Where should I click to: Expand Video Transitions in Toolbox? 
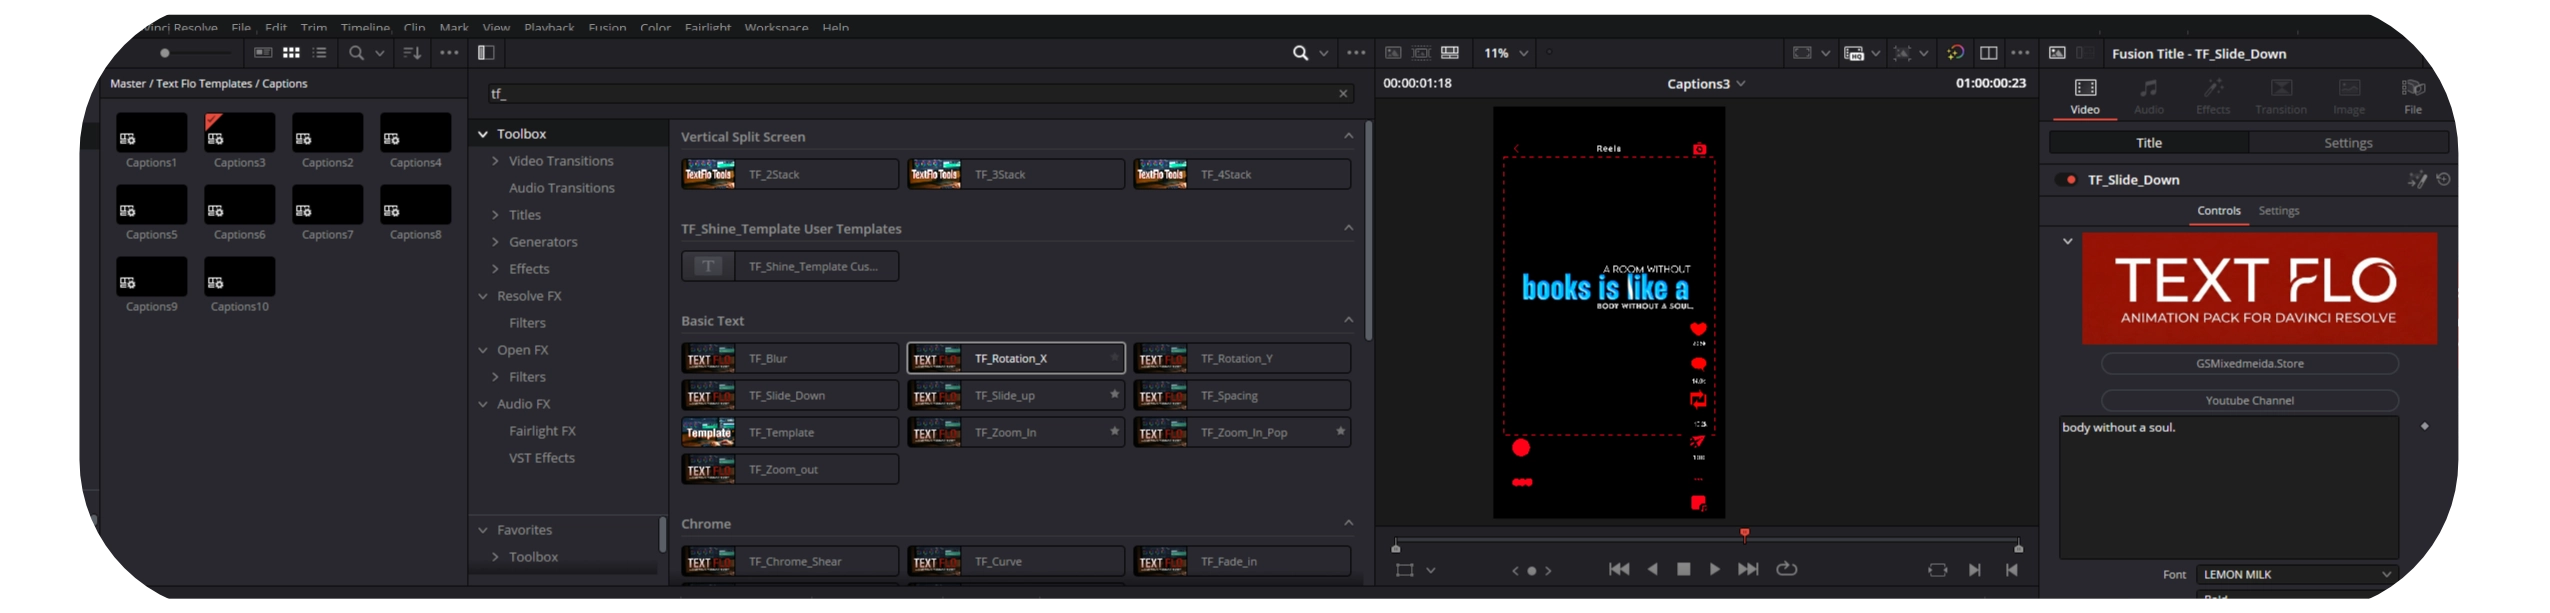tap(495, 161)
